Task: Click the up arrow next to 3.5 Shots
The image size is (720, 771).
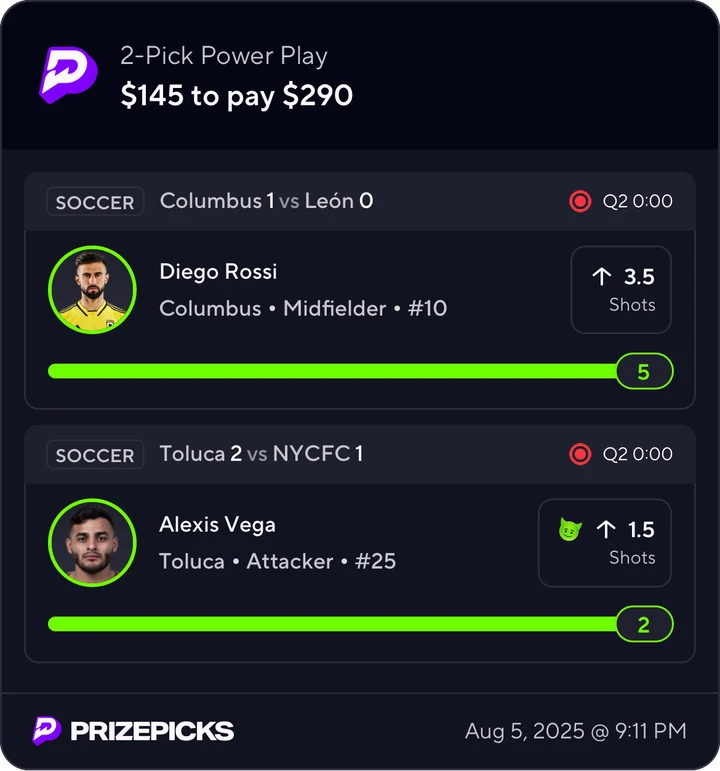Action: point(601,277)
